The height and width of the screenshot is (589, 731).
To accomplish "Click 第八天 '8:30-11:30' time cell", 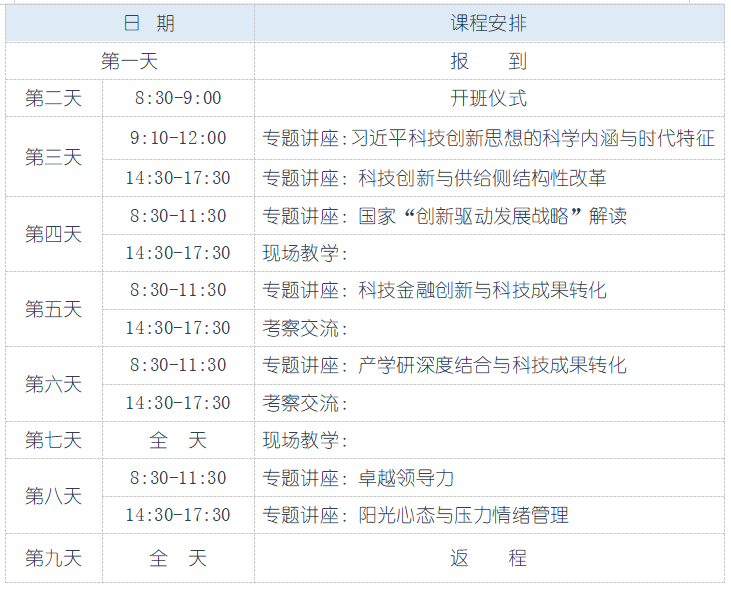I will pos(179,478).
